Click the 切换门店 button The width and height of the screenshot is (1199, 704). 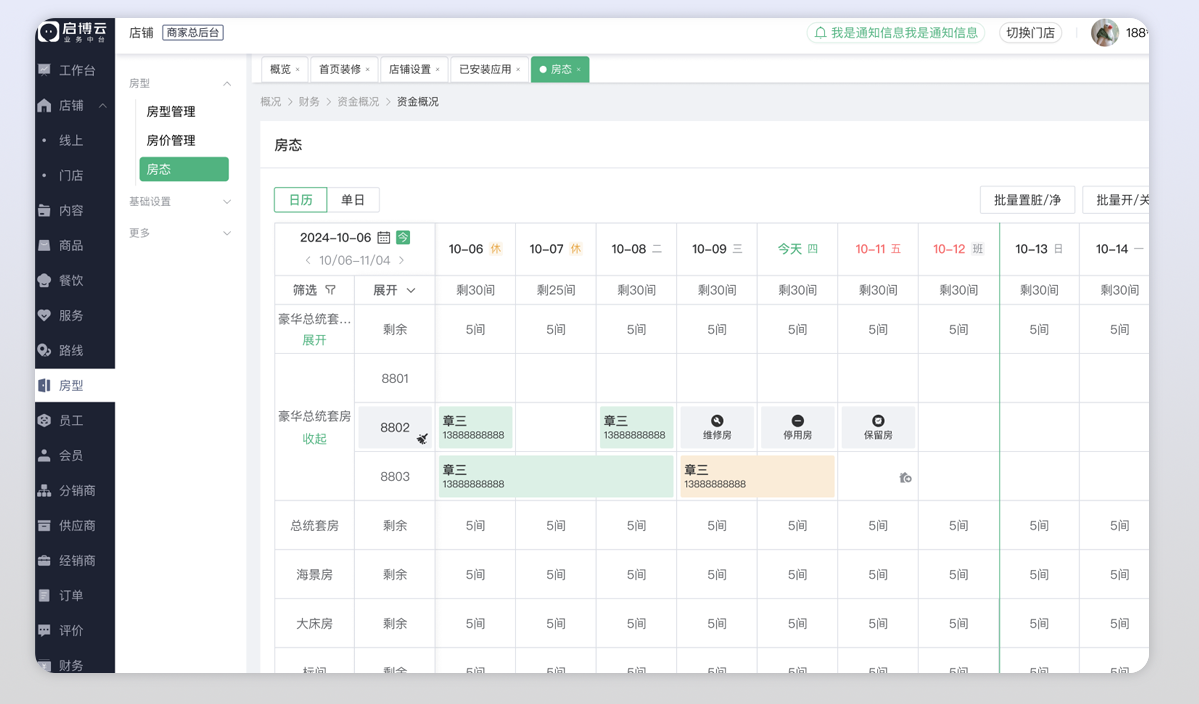(1030, 33)
